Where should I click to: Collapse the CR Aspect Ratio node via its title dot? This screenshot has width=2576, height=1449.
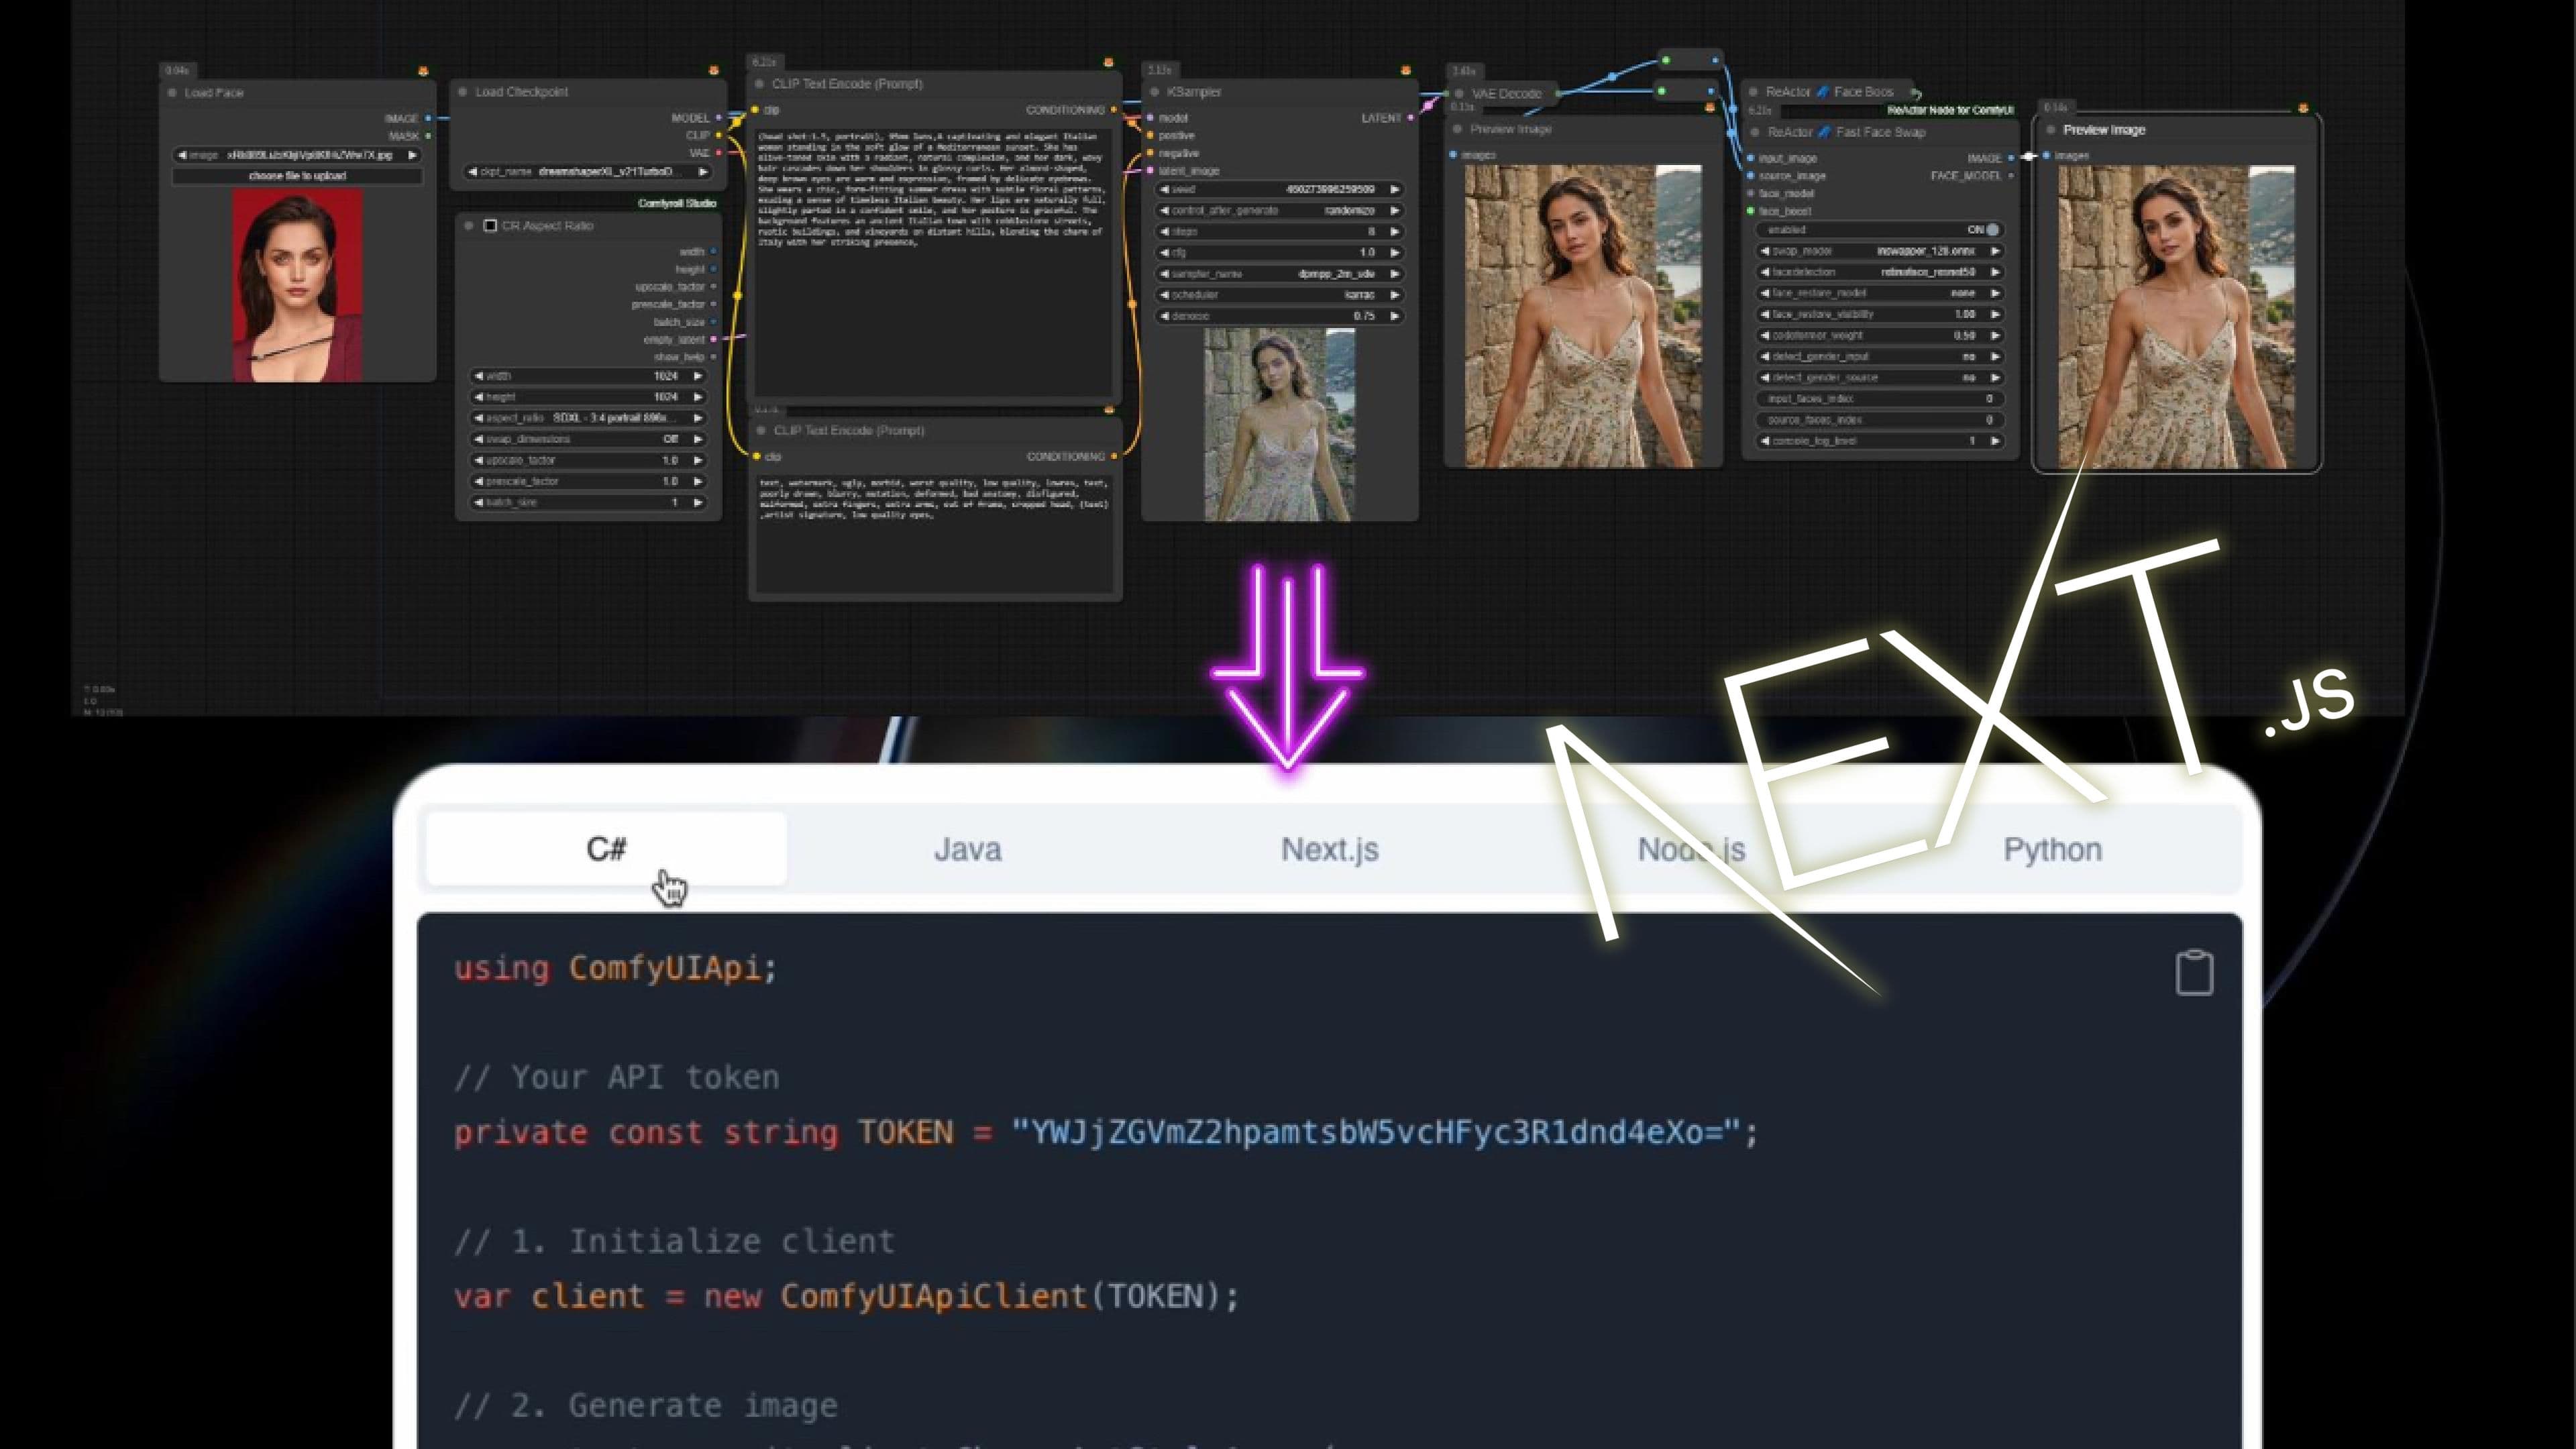[469, 226]
